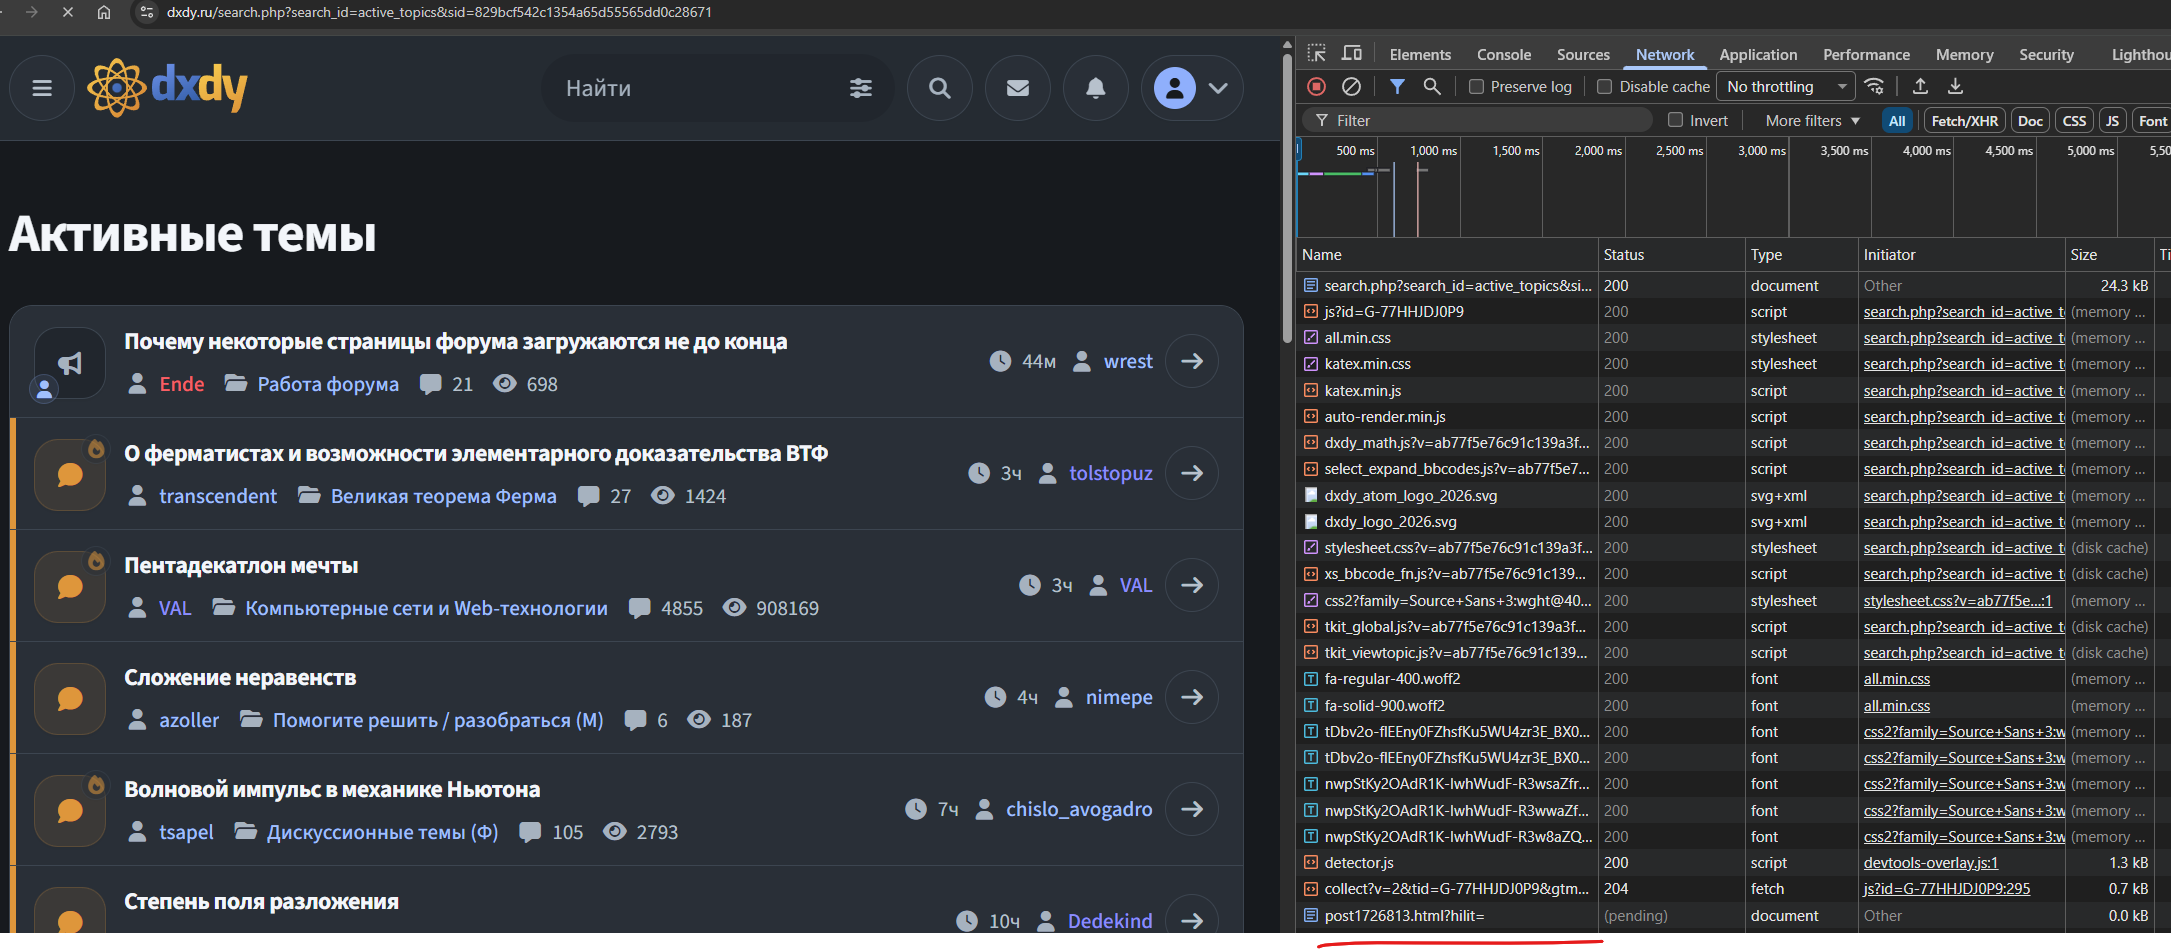Click the announcement megaphone topic icon

pos(70,363)
